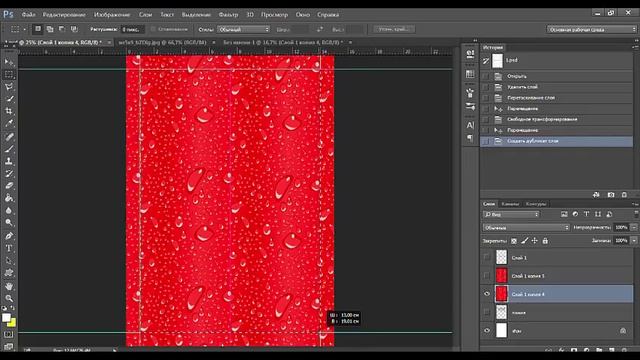This screenshot has height=360, width=640.
Task: Switch to the Channels 'Каналы' tab
Action: tap(510, 204)
